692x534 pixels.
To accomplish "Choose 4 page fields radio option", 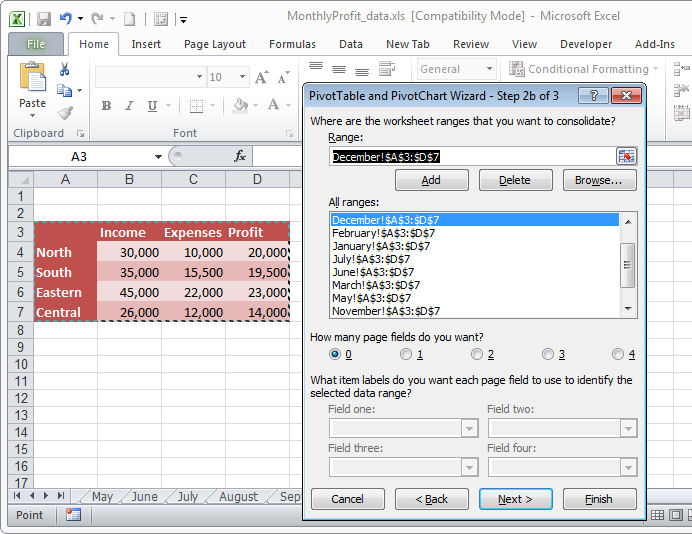I will coord(618,354).
